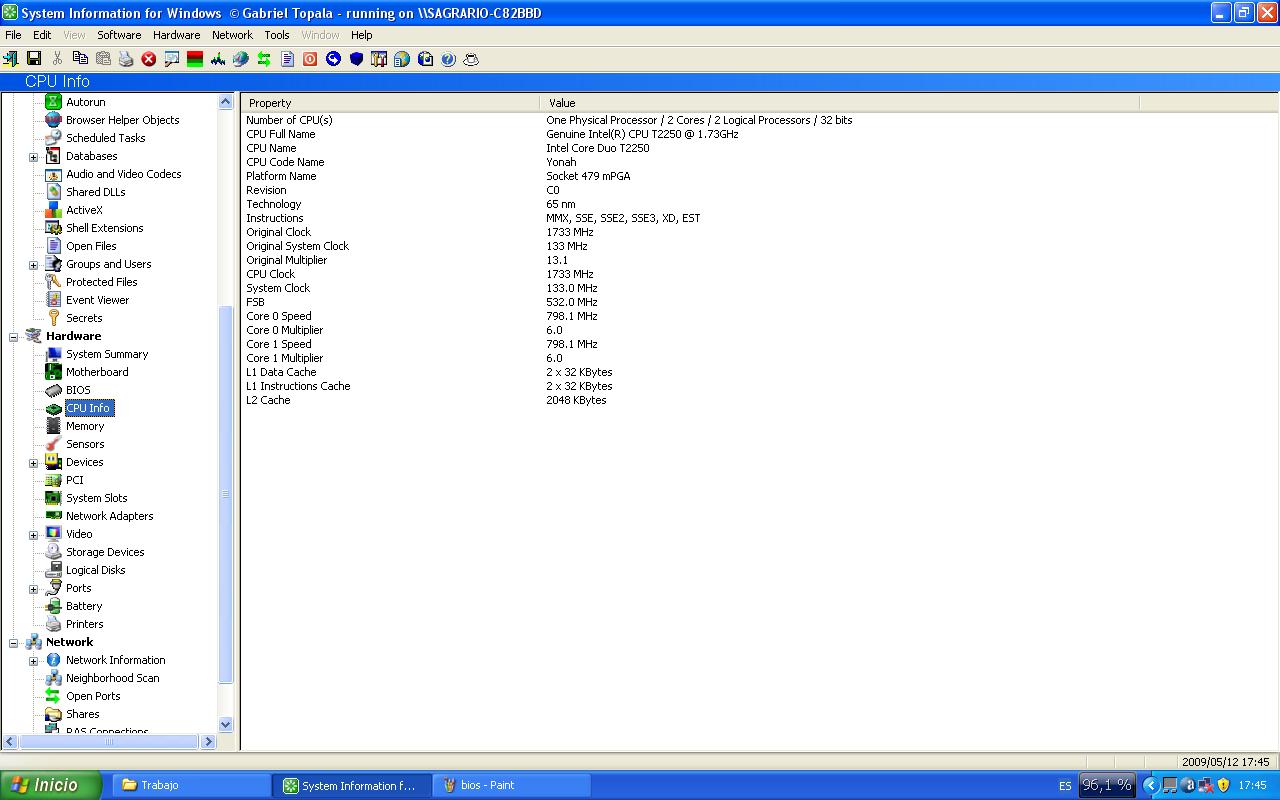
Task: Open the Help menu
Action: click(361, 35)
